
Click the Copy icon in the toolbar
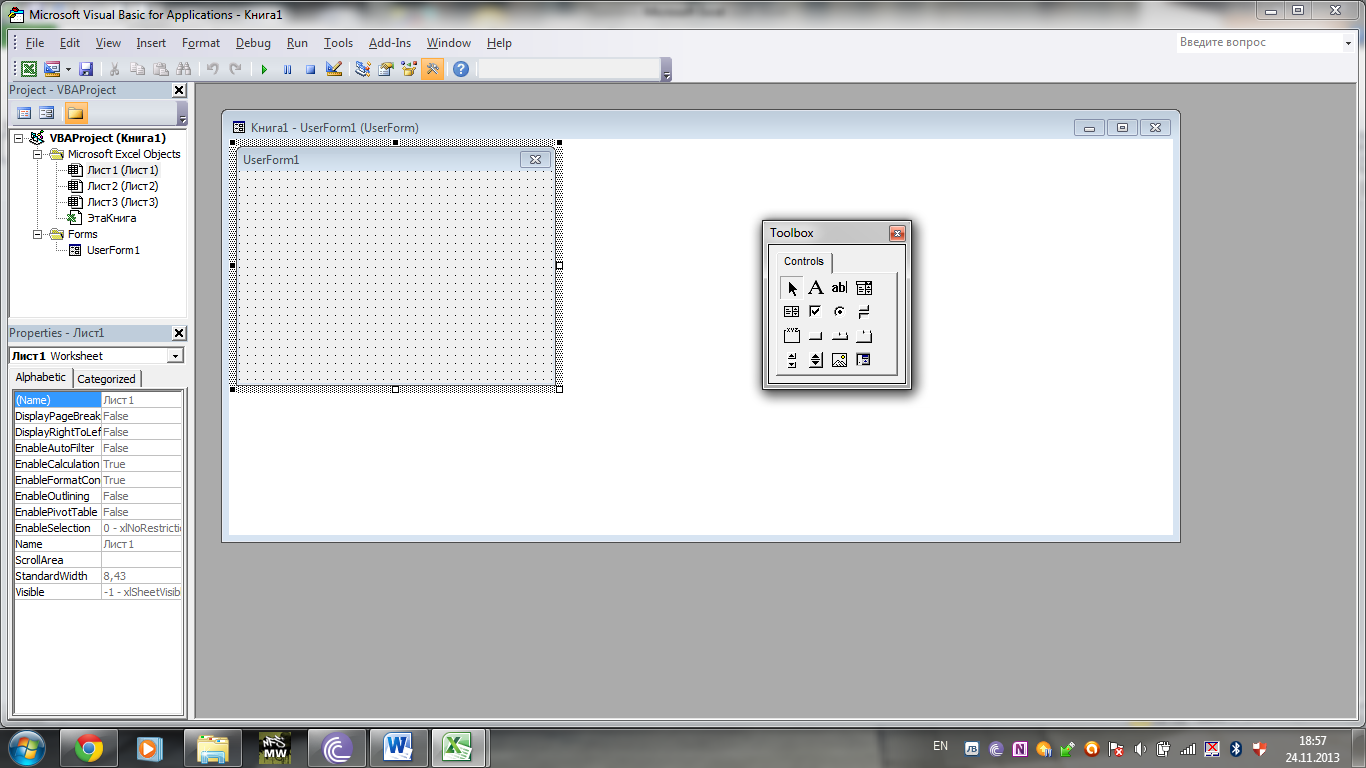tap(138, 69)
